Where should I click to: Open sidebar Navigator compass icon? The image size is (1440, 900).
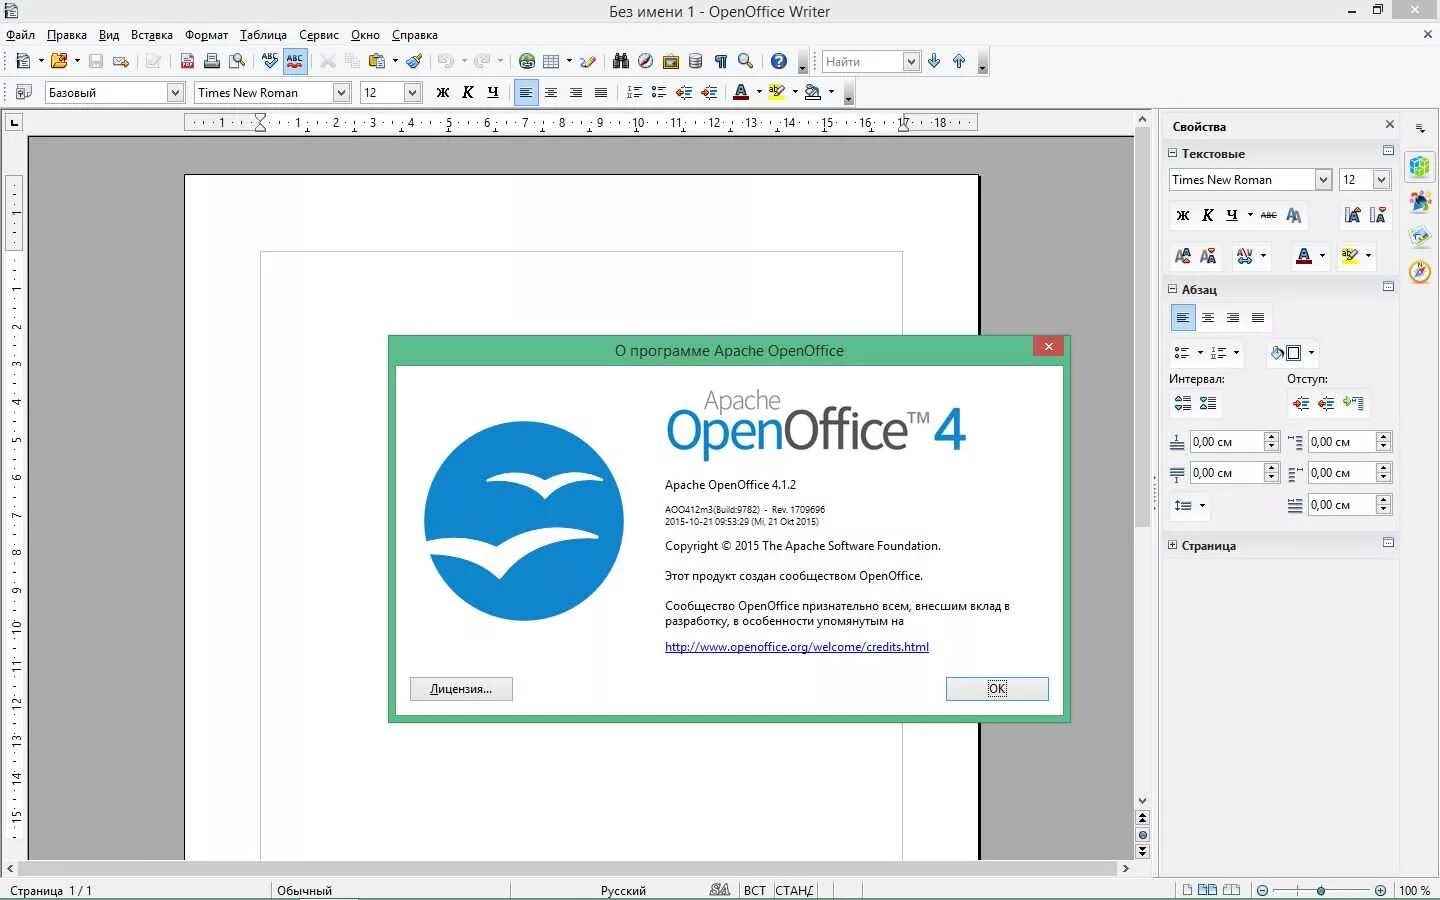pyautogui.click(x=1420, y=271)
